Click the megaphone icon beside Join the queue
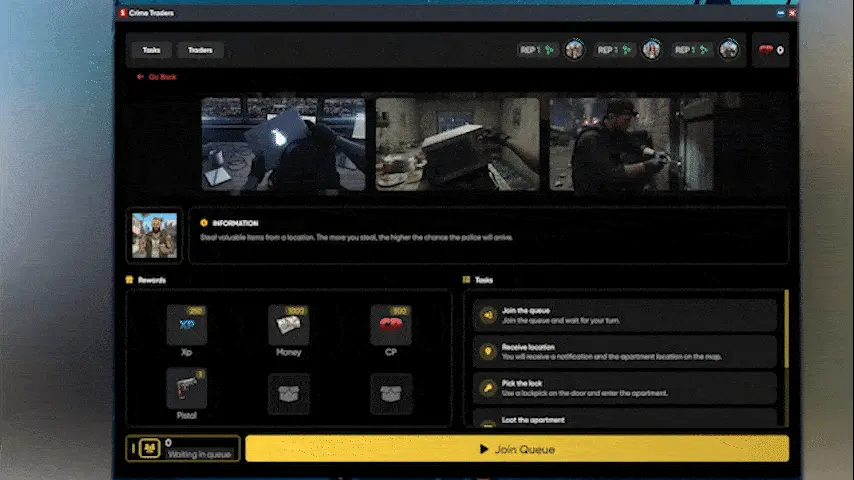This screenshot has width=854, height=480. coord(488,315)
